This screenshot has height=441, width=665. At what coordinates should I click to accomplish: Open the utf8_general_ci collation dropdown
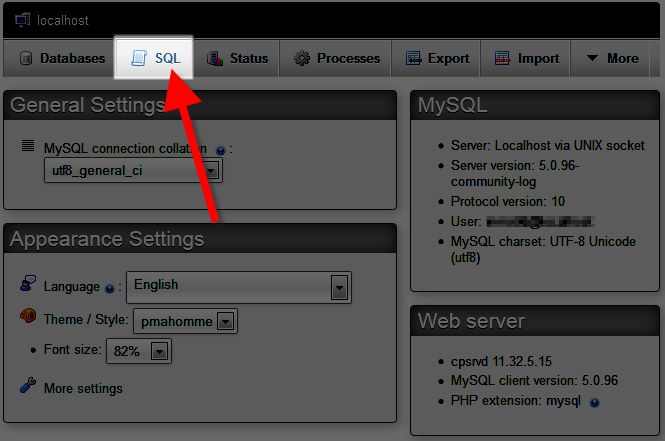133,171
